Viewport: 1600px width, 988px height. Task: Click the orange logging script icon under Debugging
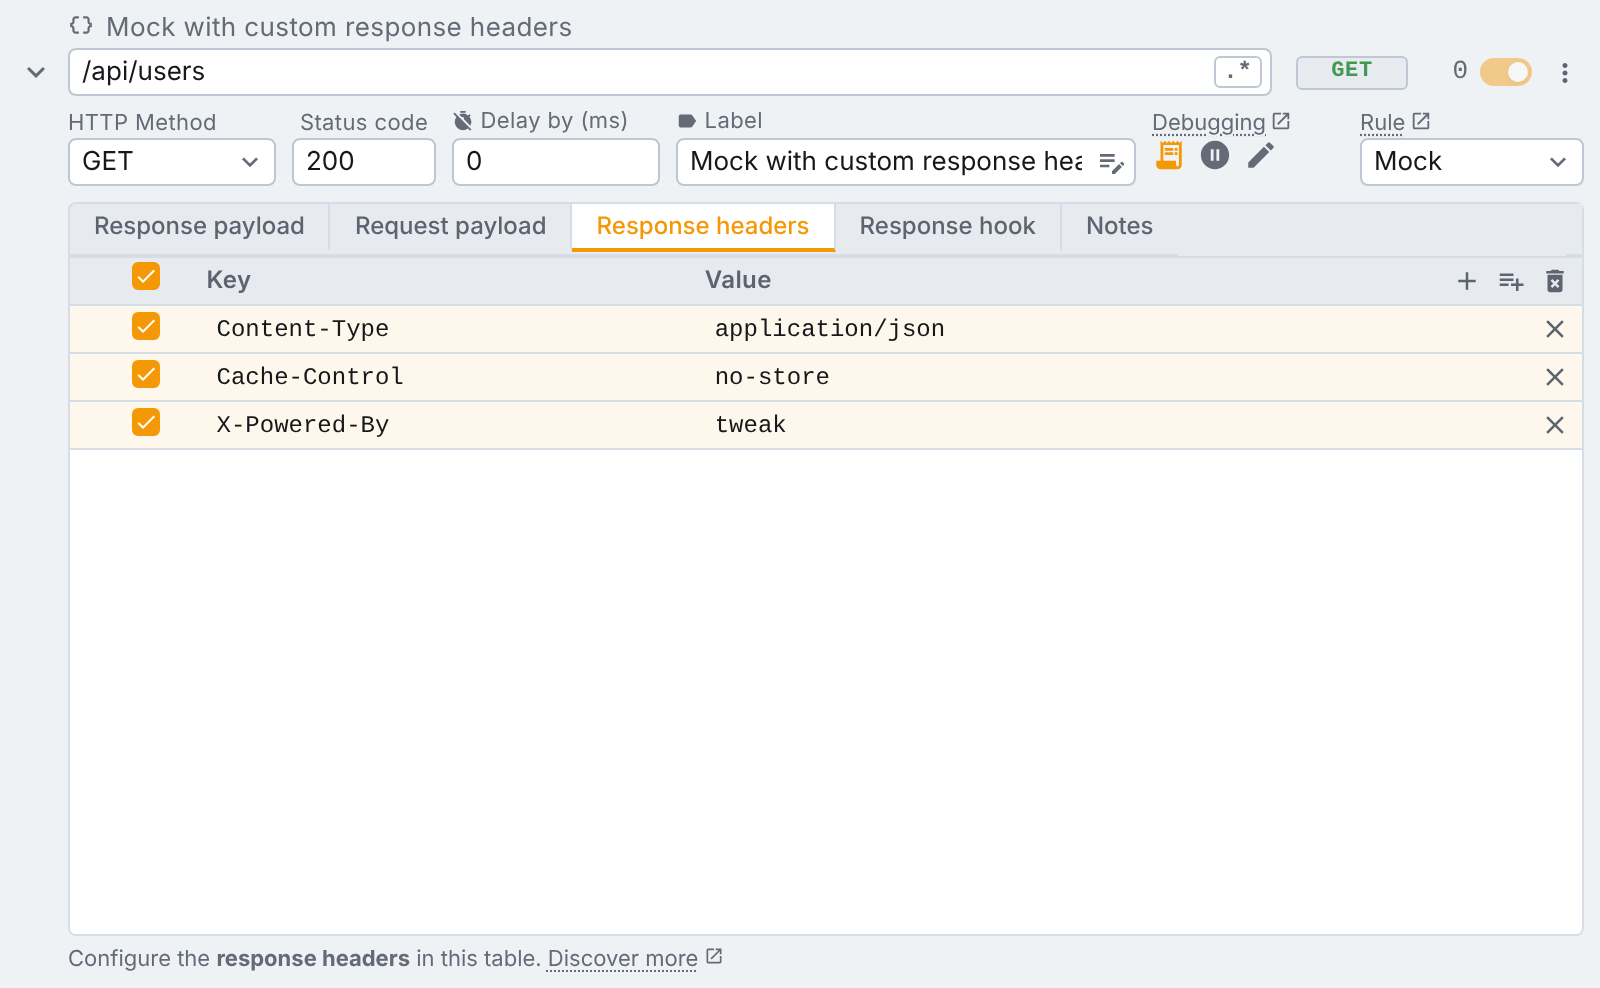click(x=1169, y=155)
